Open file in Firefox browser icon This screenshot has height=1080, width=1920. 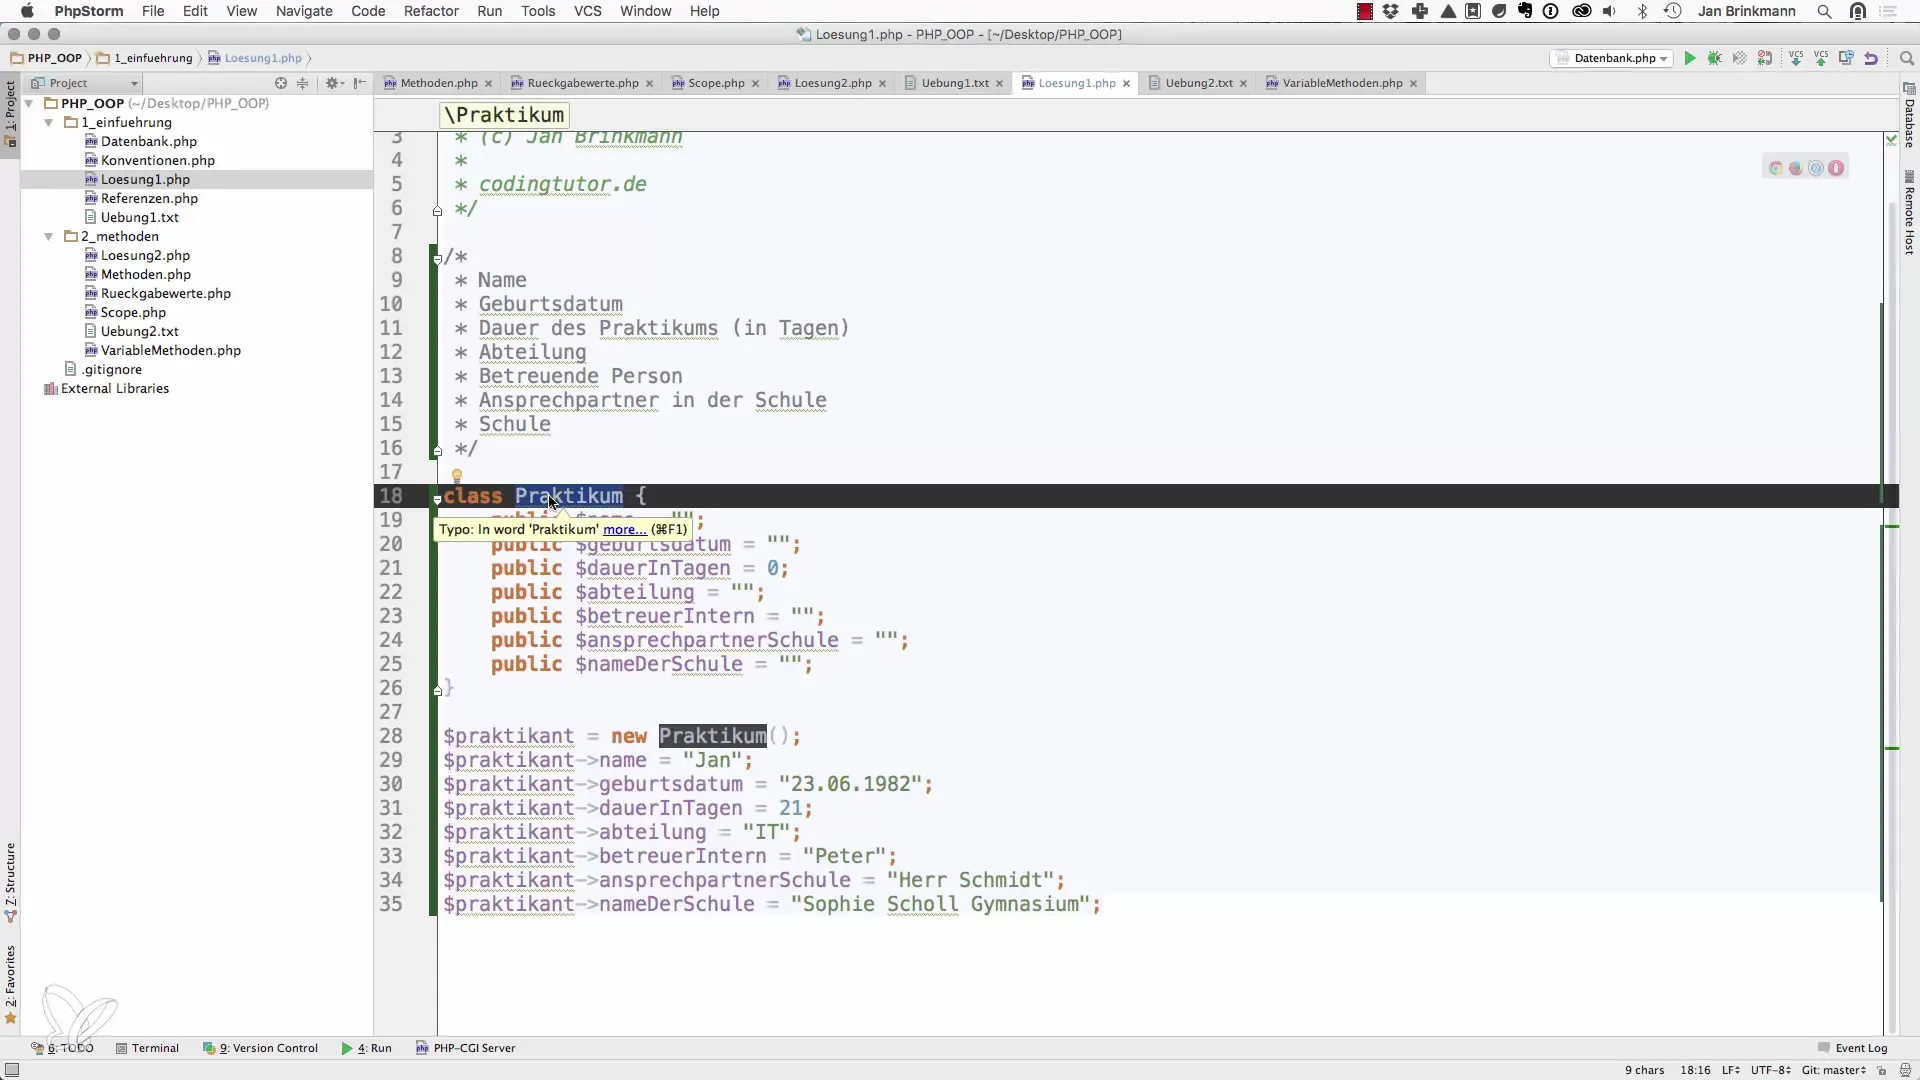pyautogui.click(x=1796, y=168)
